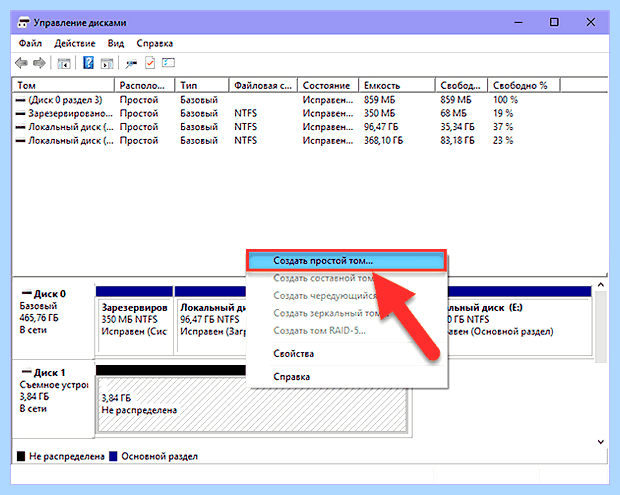Sort by the Файловая с... column header
Viewport: 620px width, 495px height.
coord(263,85)
